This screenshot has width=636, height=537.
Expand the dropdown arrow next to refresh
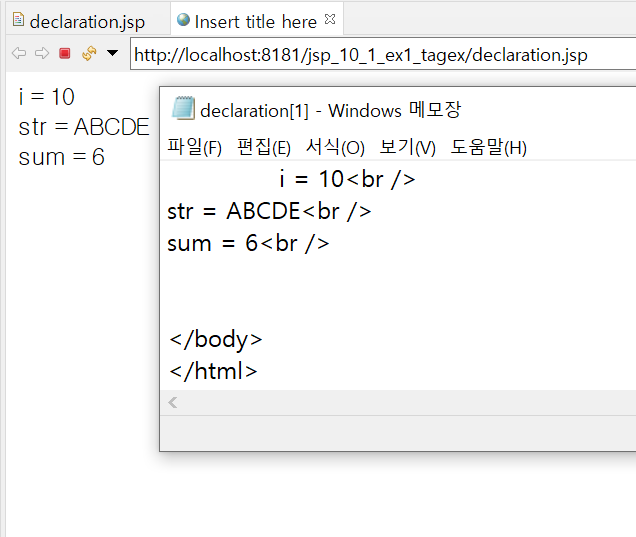[112, 53]
